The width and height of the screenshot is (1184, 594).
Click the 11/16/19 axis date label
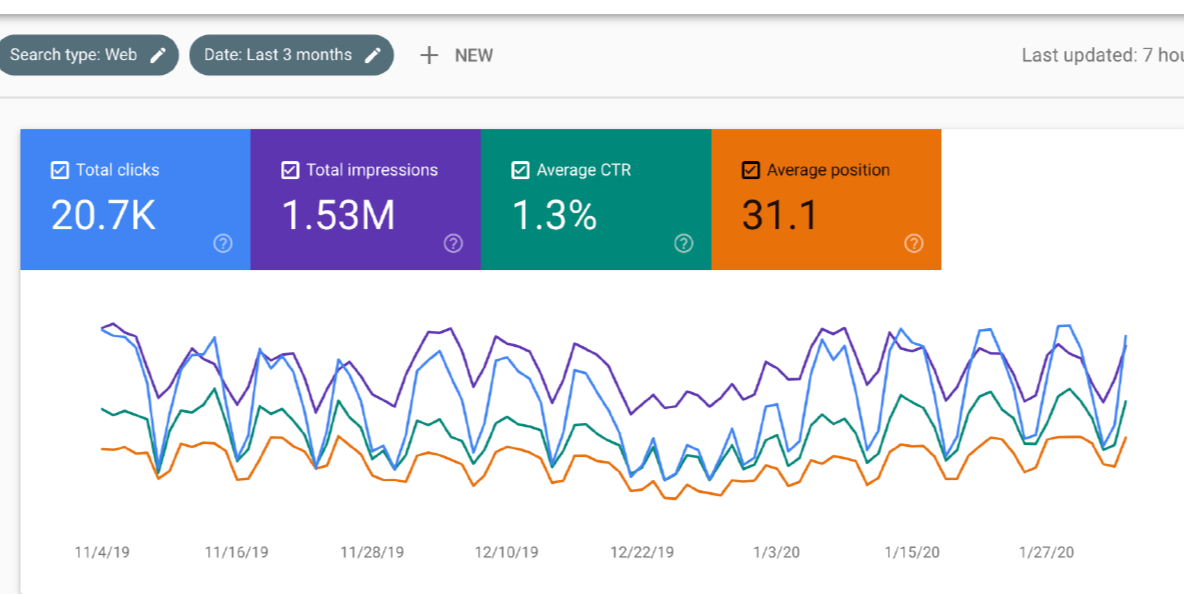[236, 552]
